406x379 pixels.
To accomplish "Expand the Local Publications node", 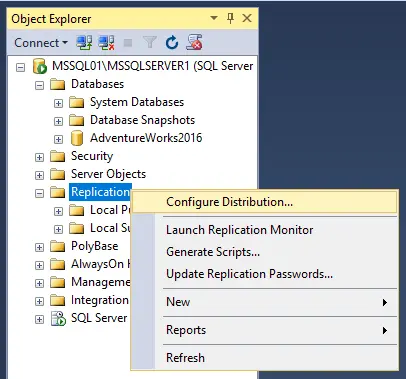I will click(58, 211).
